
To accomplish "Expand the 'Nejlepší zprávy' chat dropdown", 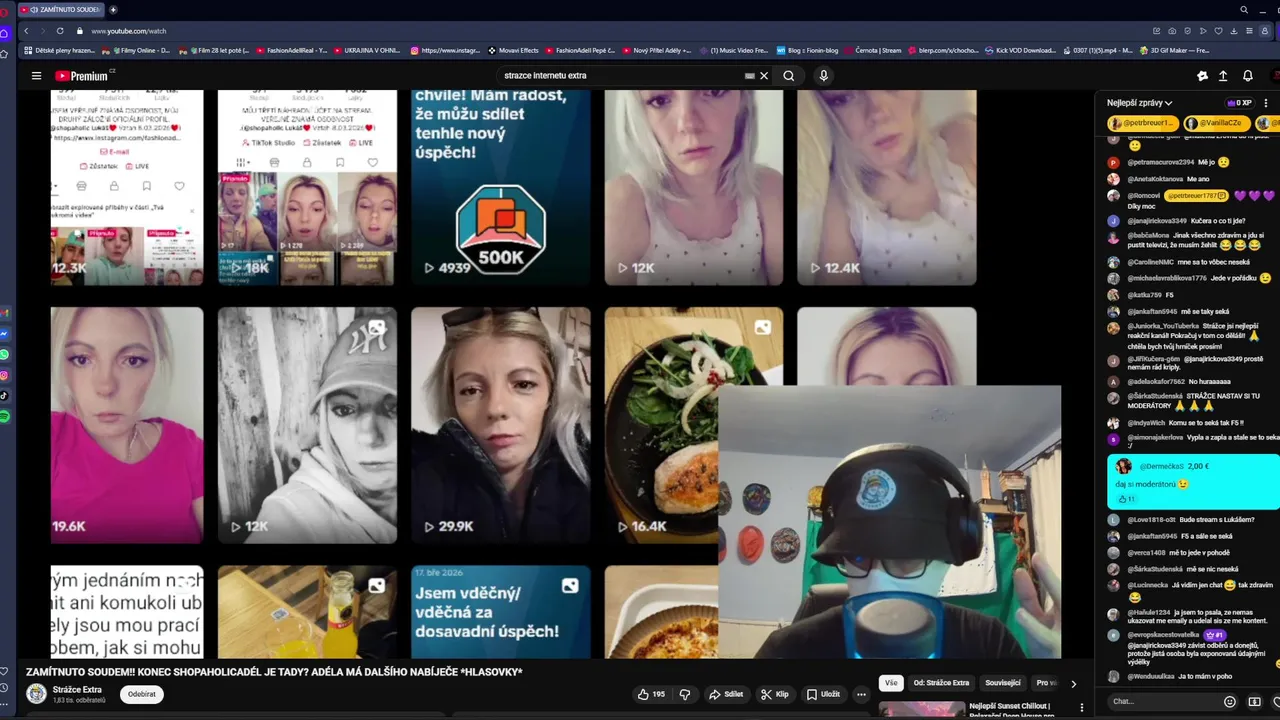I will click(x=1140, y=103).
